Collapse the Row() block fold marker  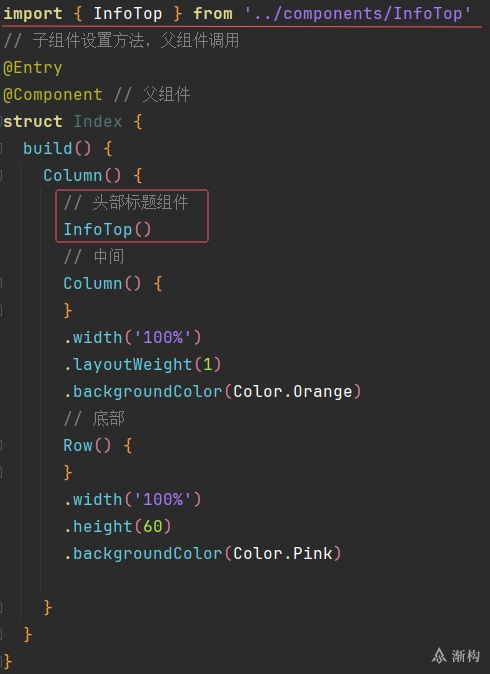1,445
